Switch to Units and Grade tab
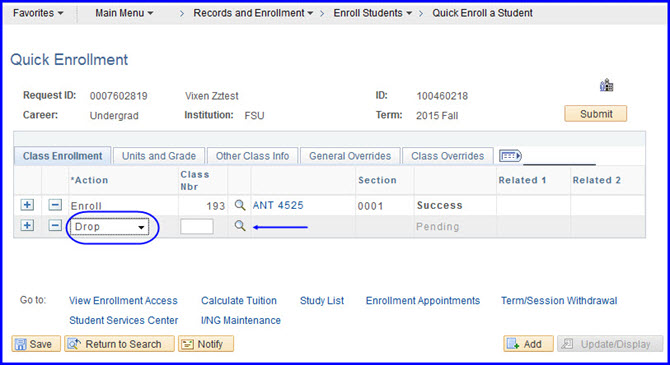 (x=159, y=156)
